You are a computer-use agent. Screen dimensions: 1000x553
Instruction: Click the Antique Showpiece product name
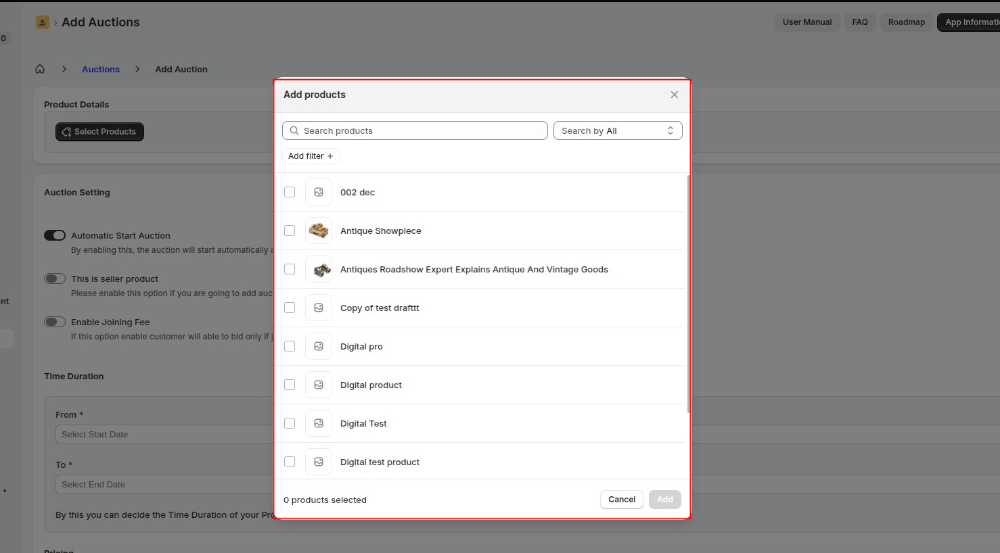381,231
